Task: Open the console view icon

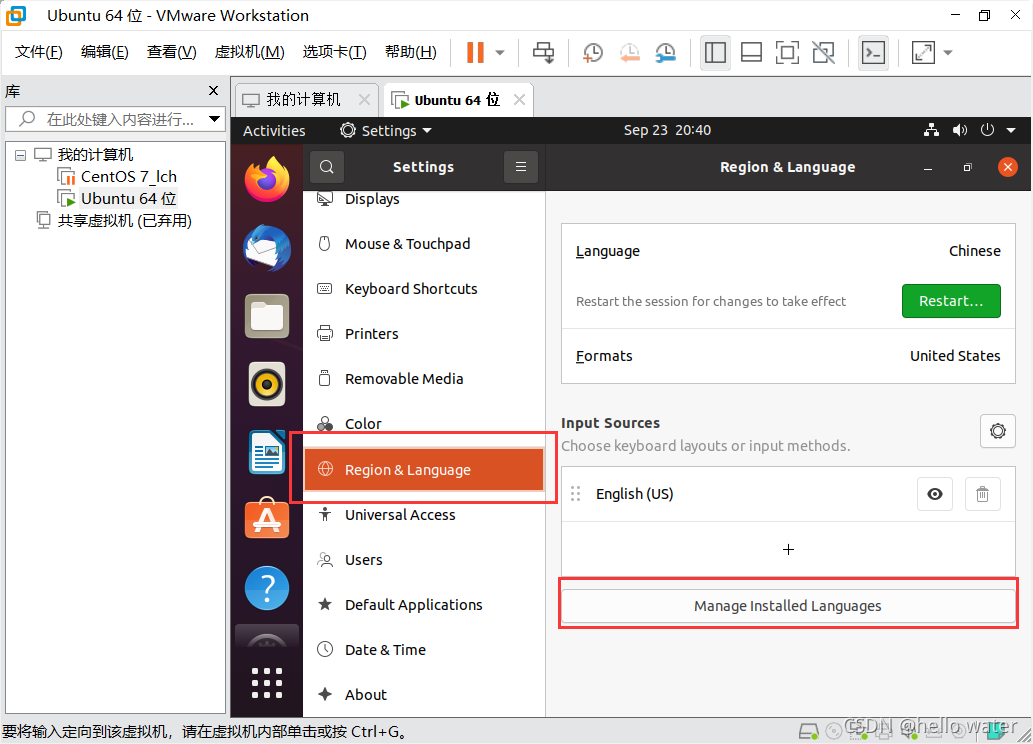Action: point(874,53)
